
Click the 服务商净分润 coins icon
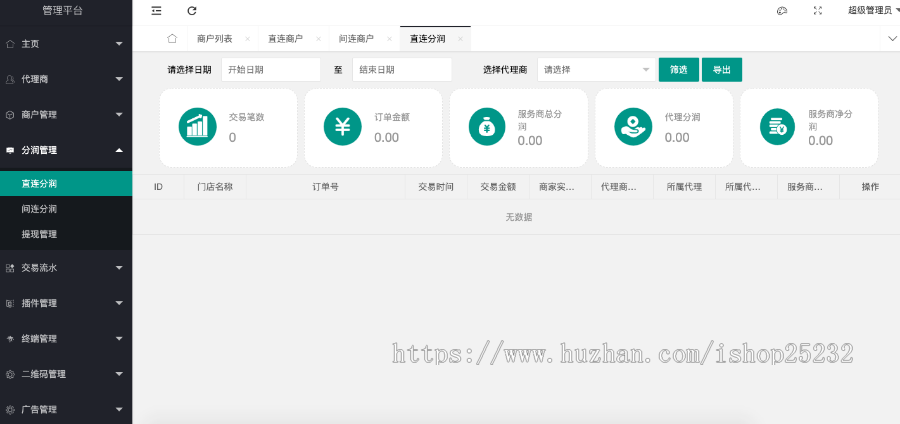[x=777, y=127]
